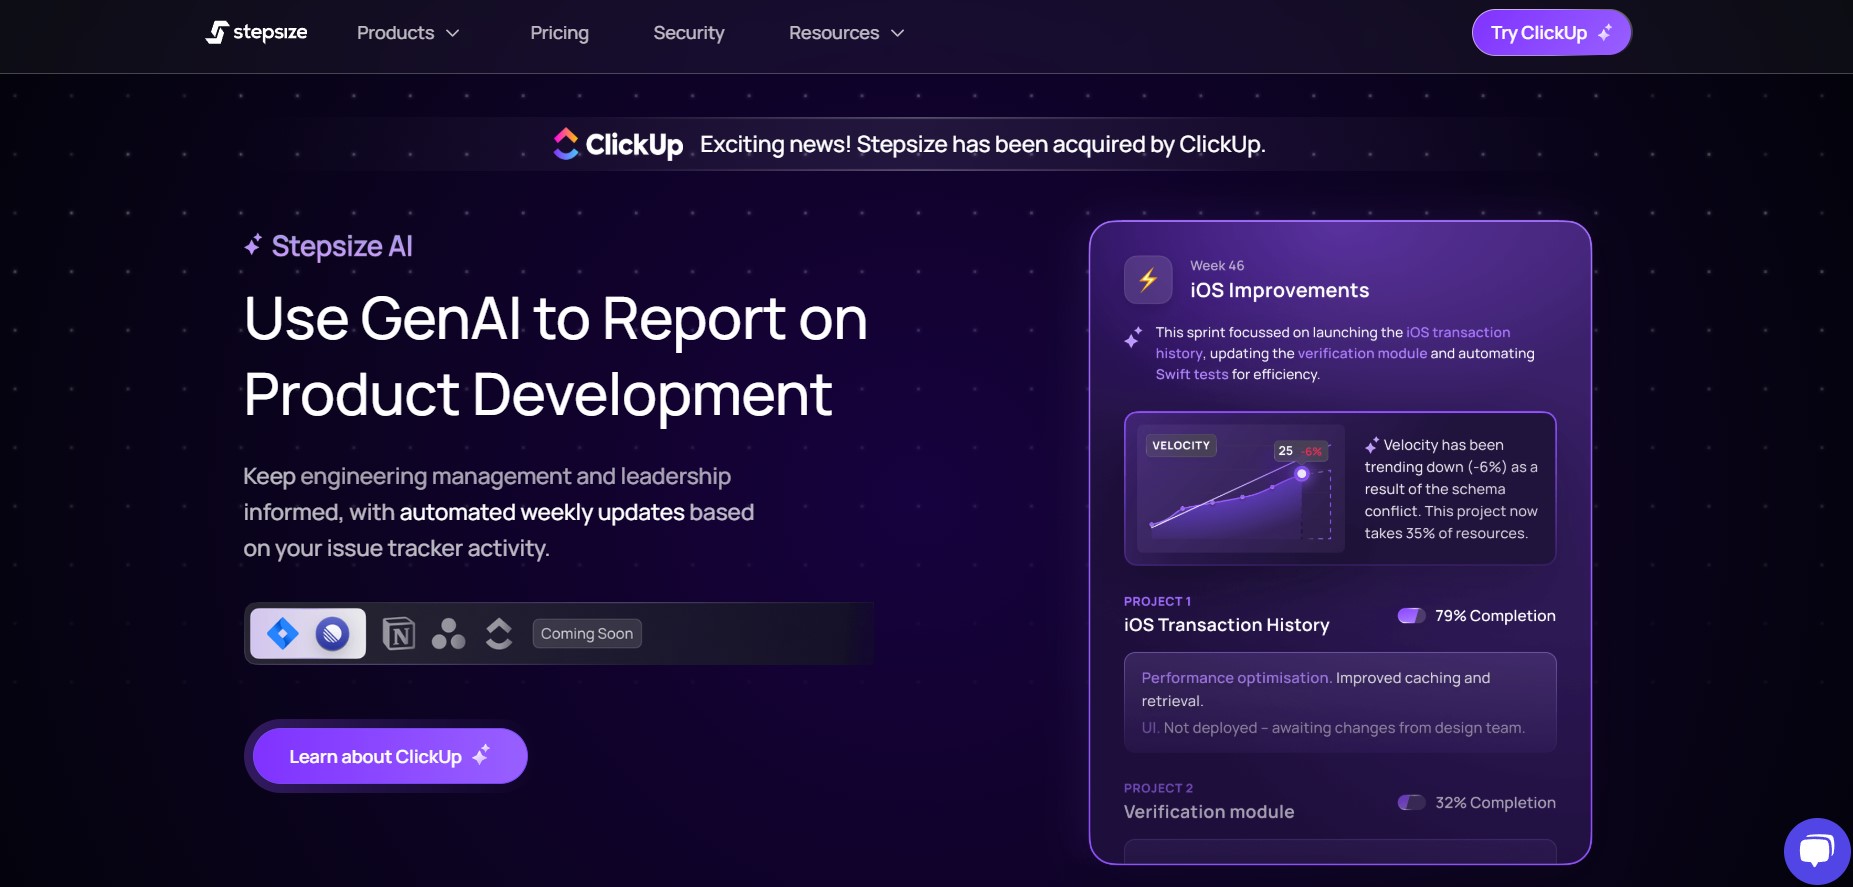Click the Performance optimisation text
This screenshot has height=887, width=1853.
click(1236, 678)
